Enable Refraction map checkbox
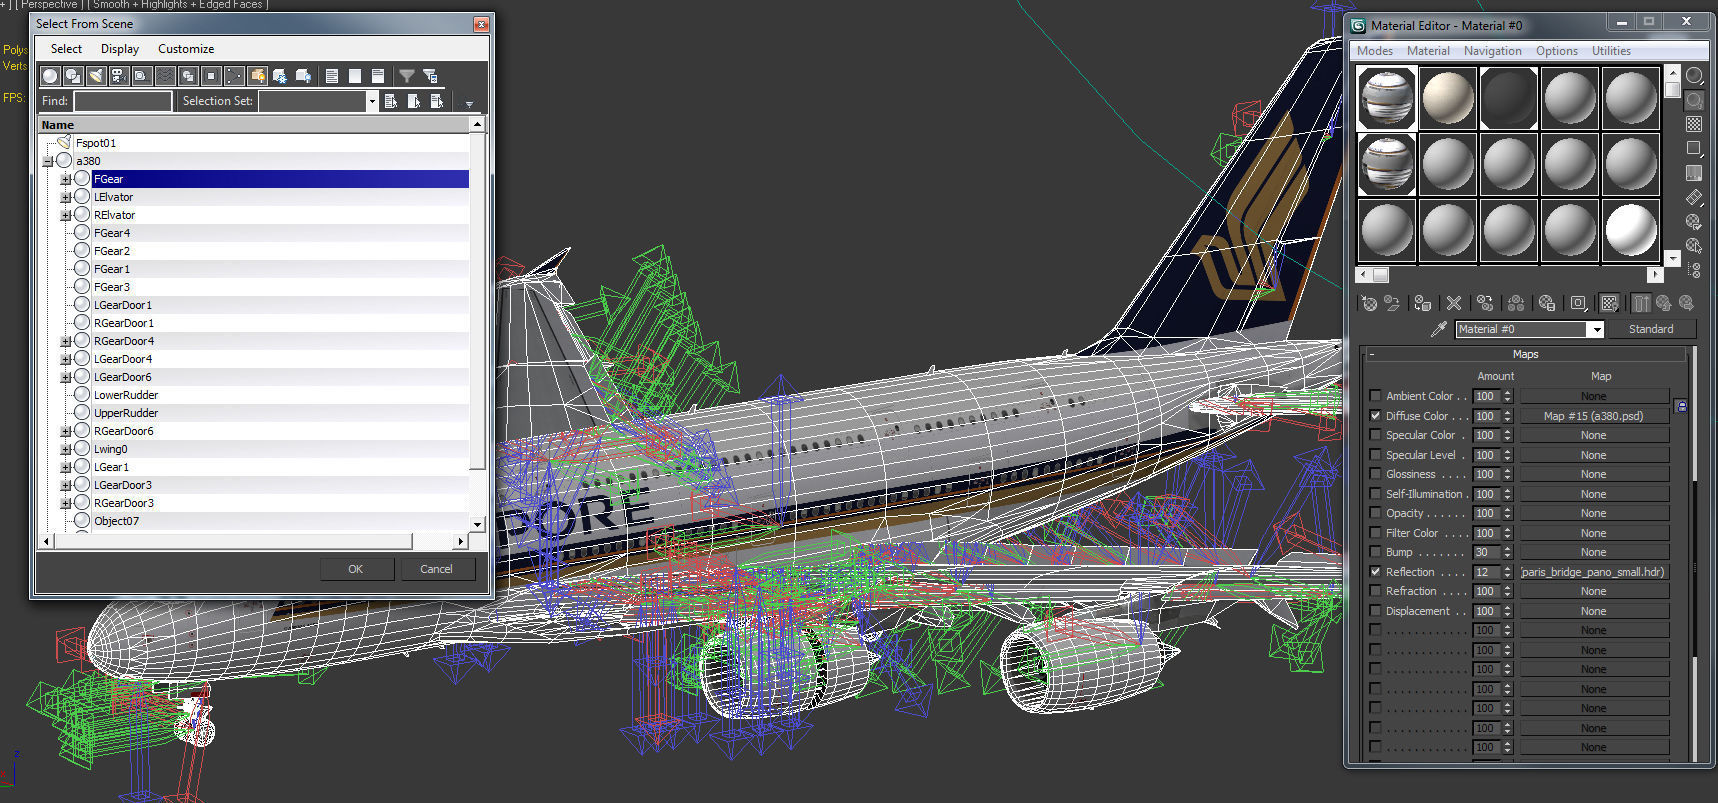This screenshot has height=803, width=1718. pos(1375,591)
